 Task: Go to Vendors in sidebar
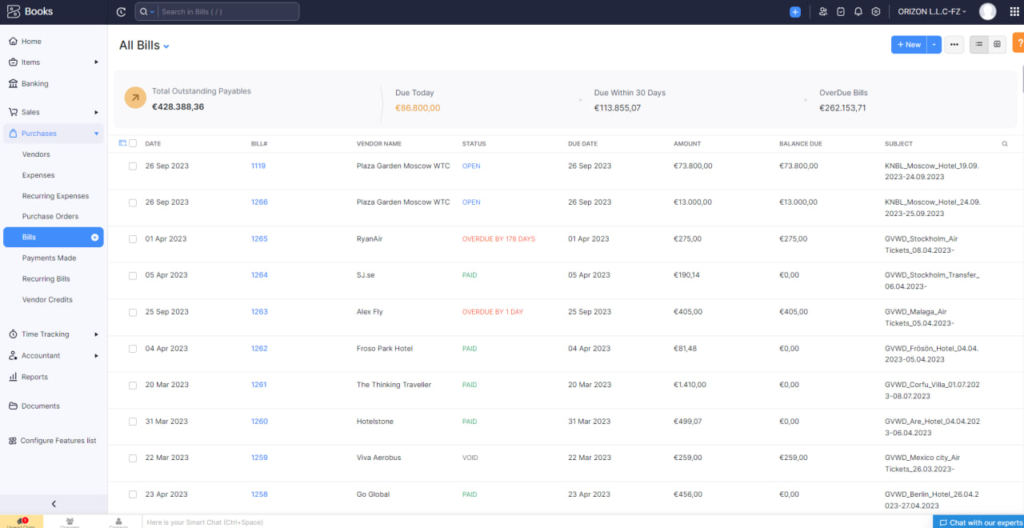(36, 154)
